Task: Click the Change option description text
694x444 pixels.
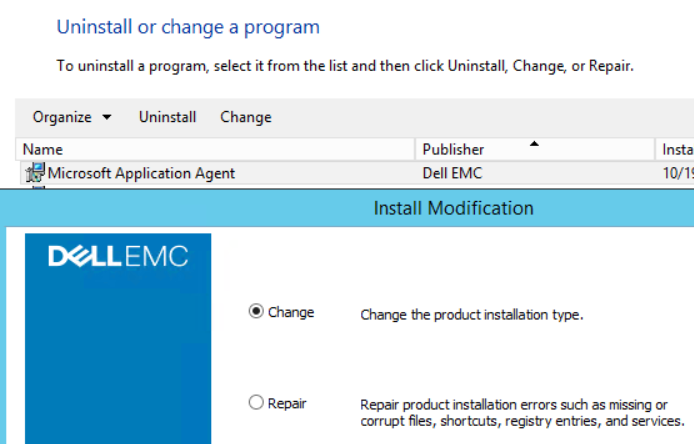Action: point(471,314)
